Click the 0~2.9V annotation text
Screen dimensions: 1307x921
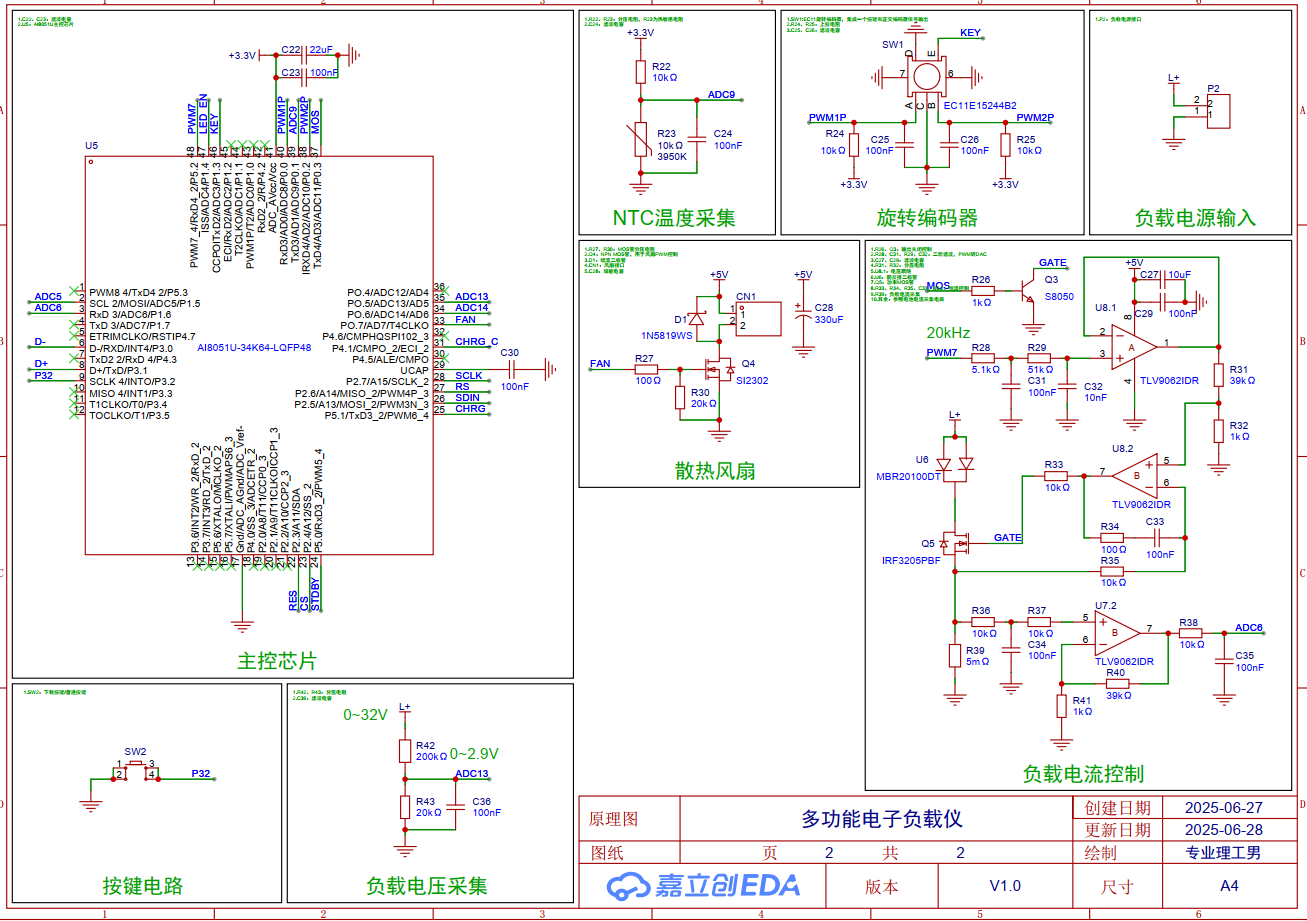pyautogui.click(x=474, y=754)
